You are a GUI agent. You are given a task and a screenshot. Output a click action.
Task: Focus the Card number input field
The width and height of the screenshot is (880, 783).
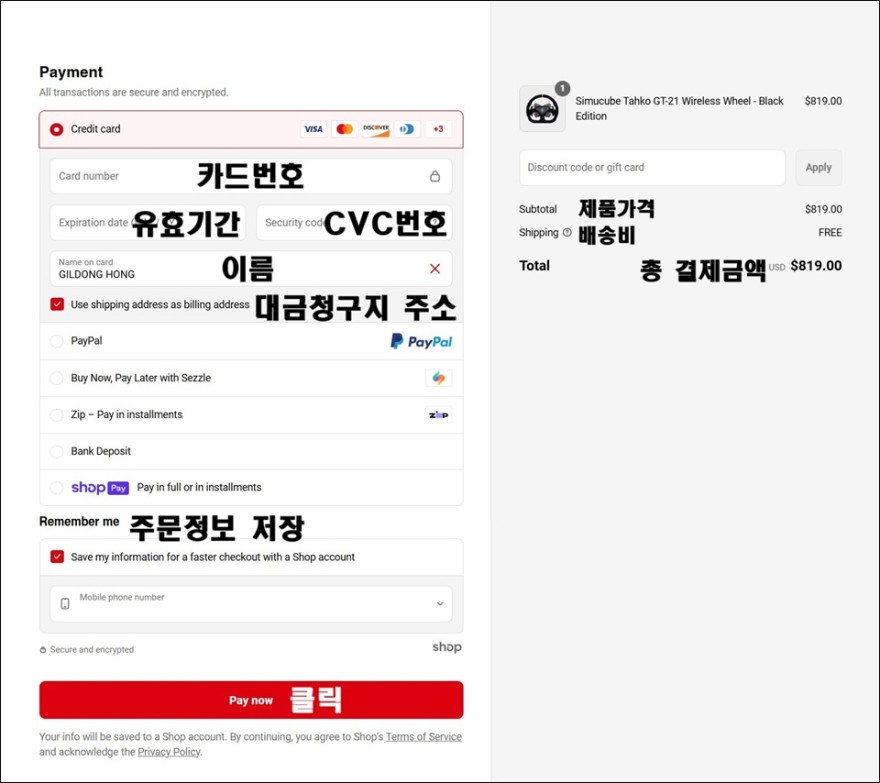point(251,176)
